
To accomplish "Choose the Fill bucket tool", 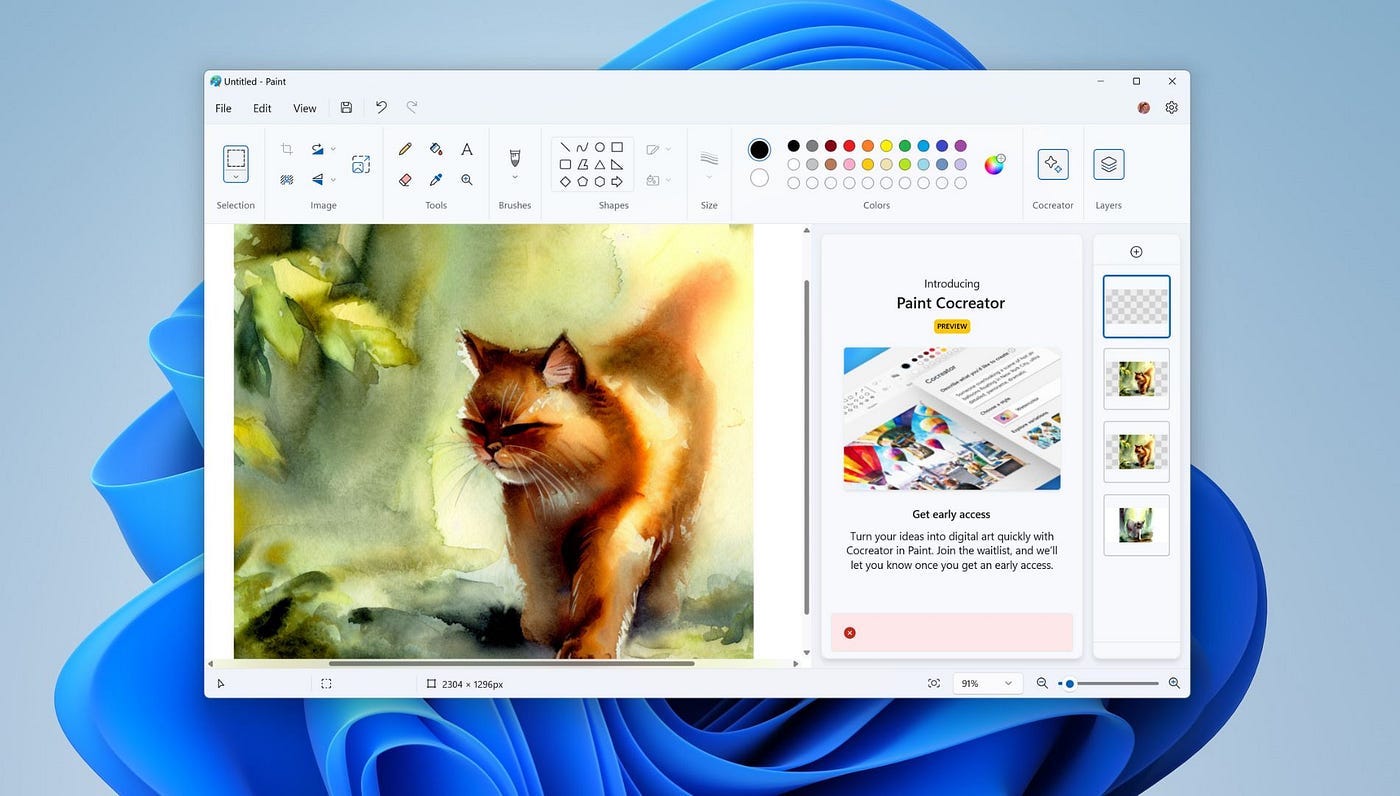I will (436, 149).
